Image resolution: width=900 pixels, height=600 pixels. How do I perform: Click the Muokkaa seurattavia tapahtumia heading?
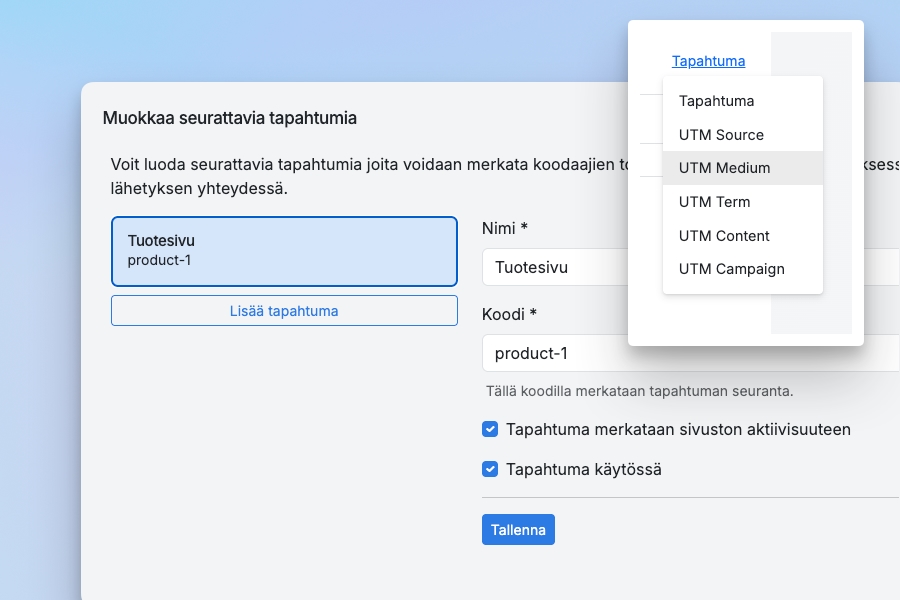click(230, 118)
